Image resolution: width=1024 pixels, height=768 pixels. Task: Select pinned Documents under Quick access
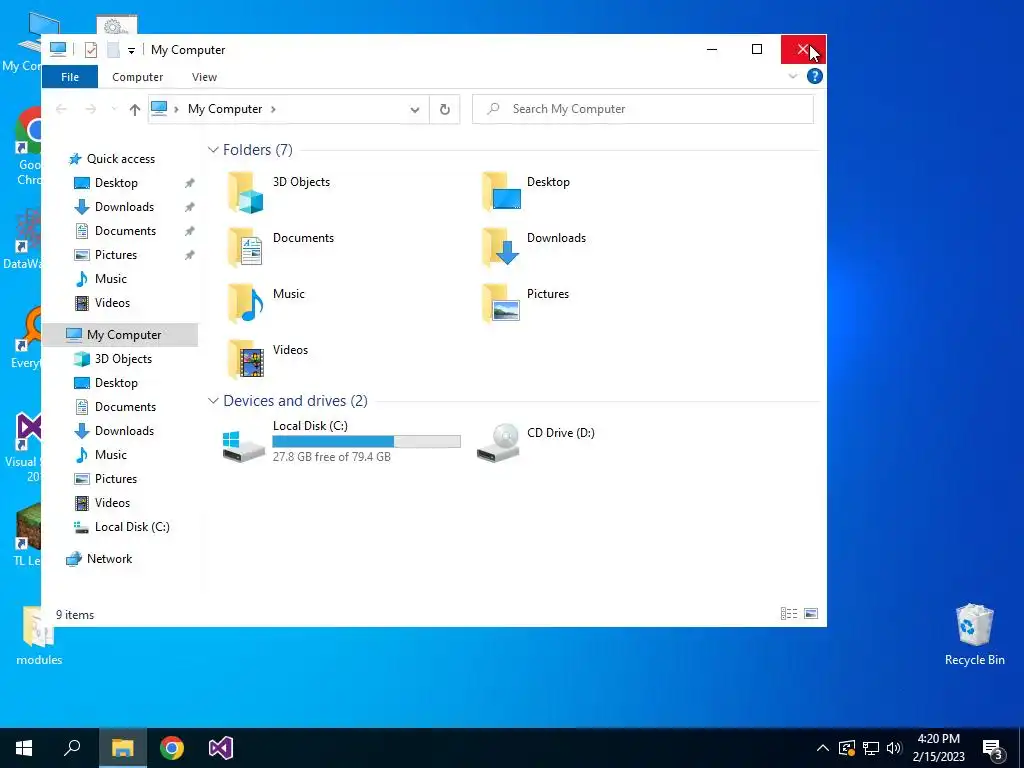click(x=125, y=231)
